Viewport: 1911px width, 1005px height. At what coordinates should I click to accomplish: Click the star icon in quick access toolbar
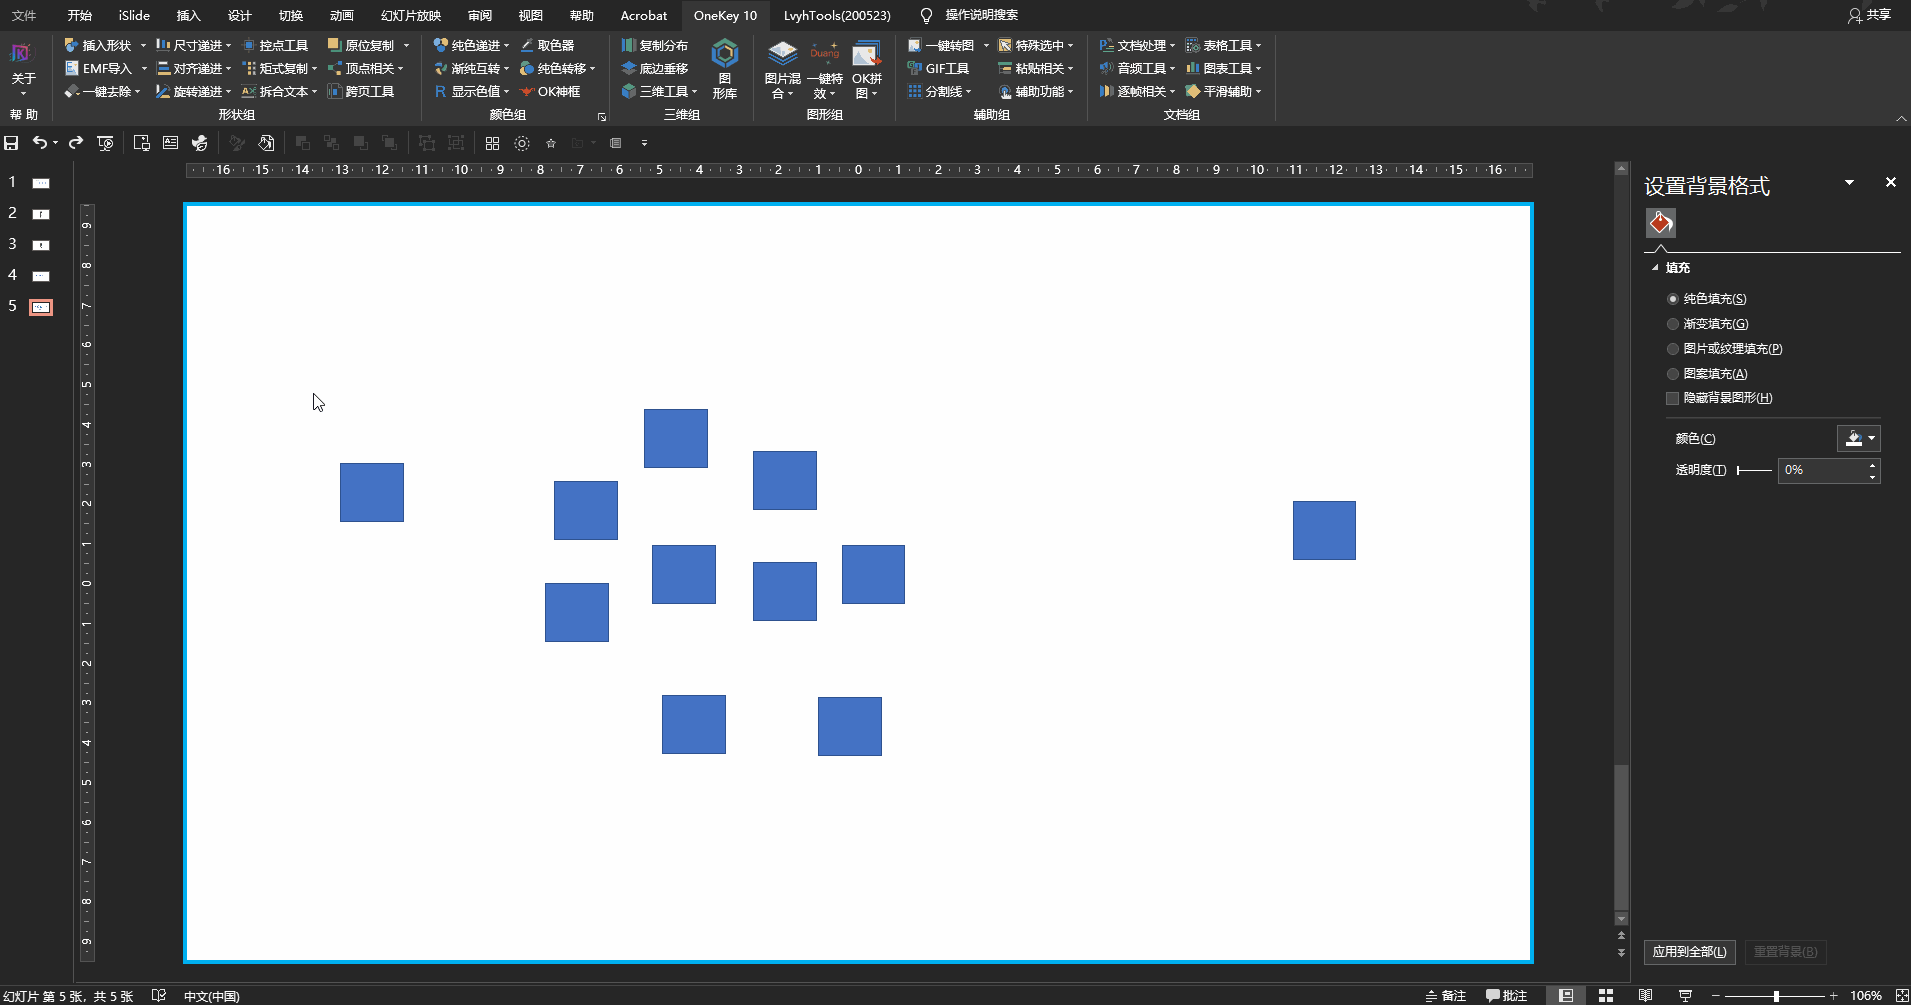coord(550,143)
